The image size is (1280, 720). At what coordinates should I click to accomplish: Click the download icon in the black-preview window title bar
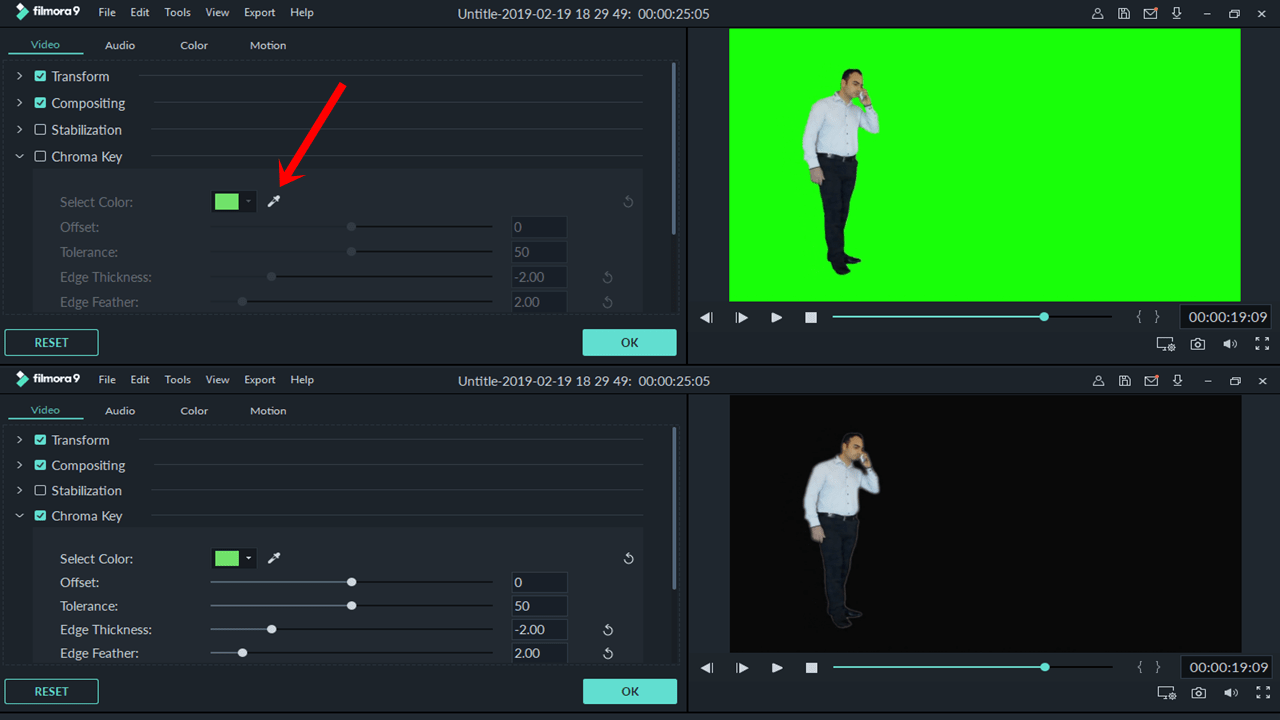pyautogui.click(x=1177, y=381)
